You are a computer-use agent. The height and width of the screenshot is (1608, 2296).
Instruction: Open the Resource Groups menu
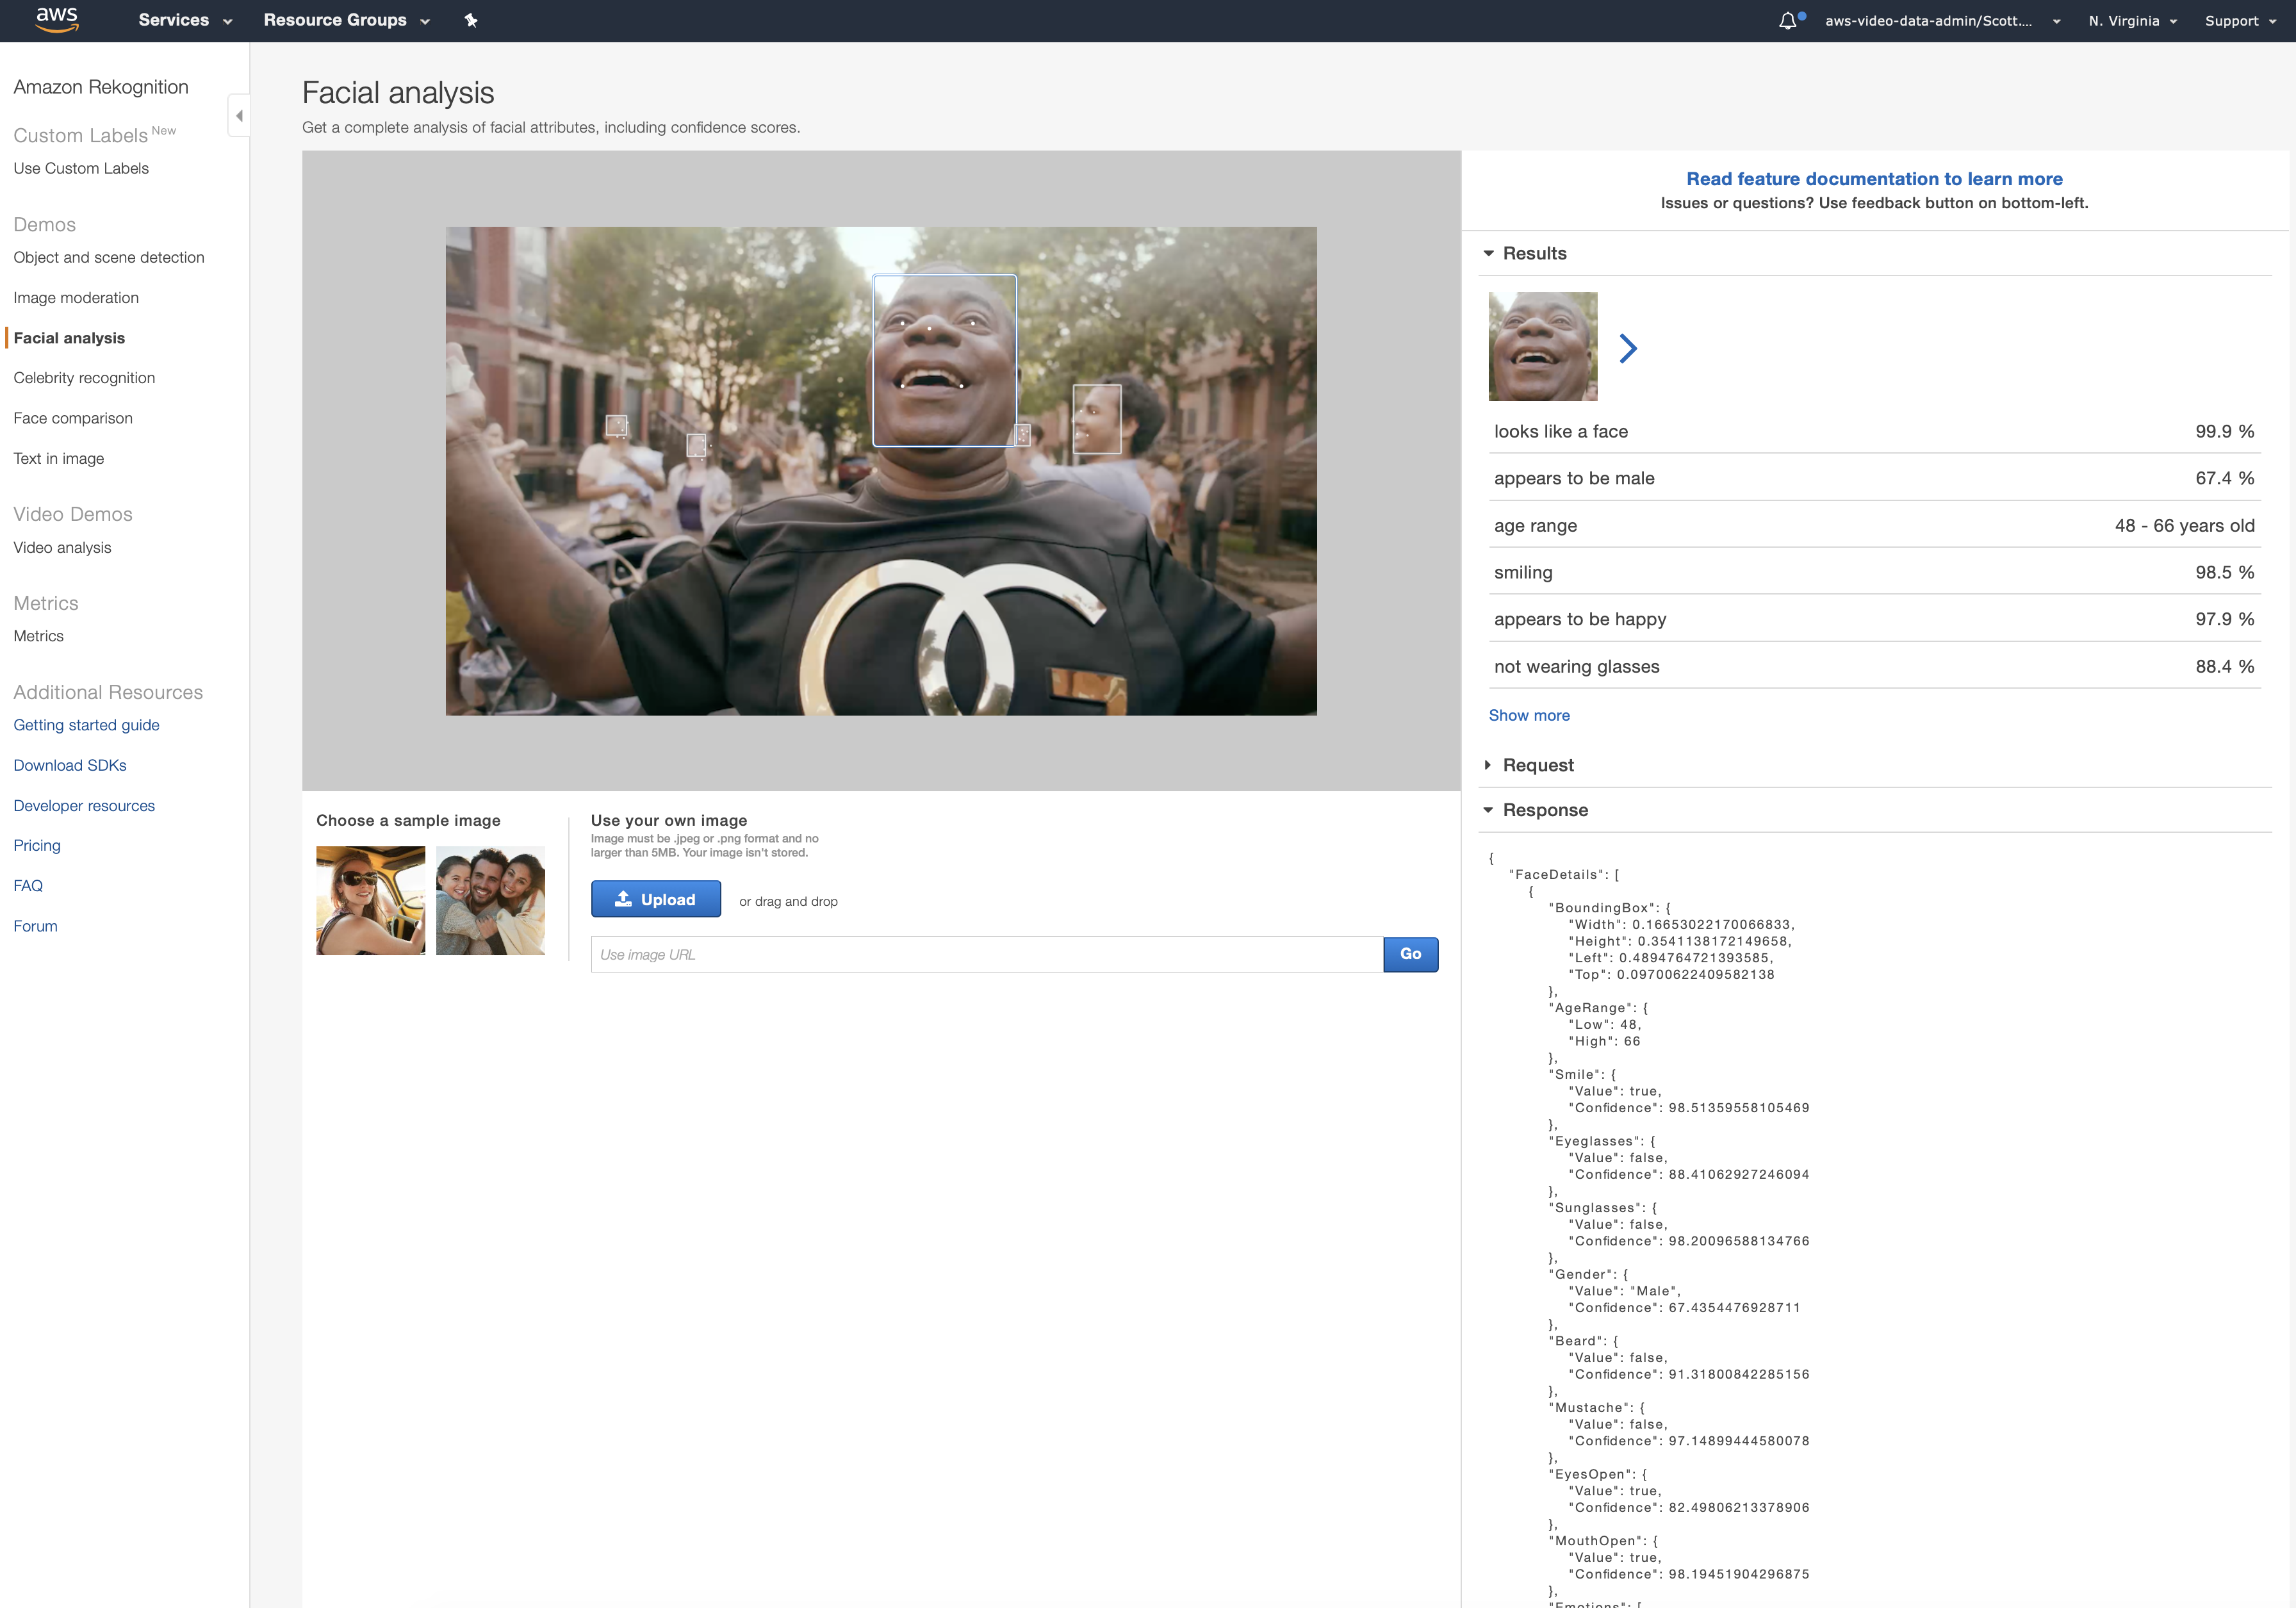(346, 20)
